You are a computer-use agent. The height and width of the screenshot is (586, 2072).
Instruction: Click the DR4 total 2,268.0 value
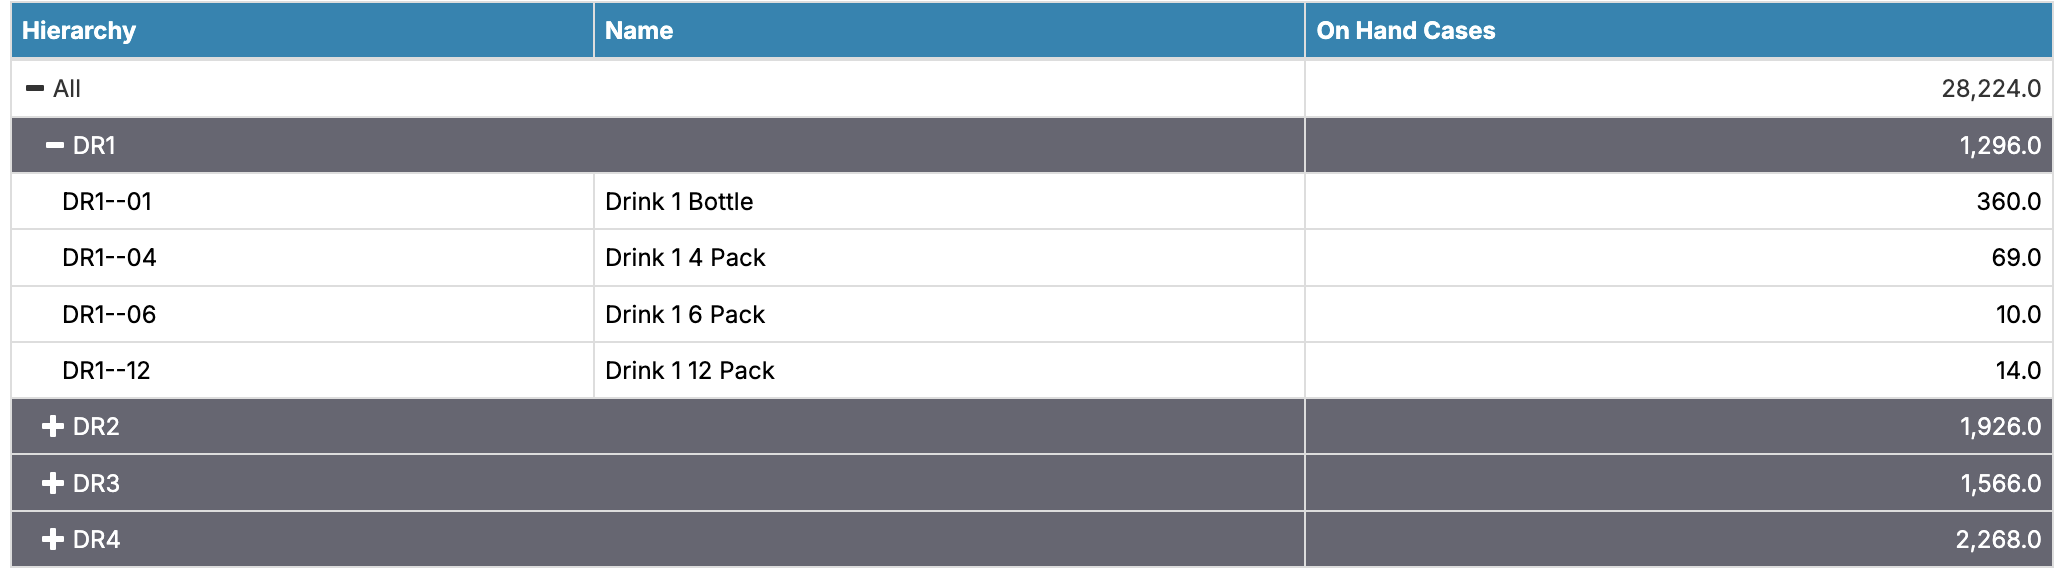[x=1997, y=540]
